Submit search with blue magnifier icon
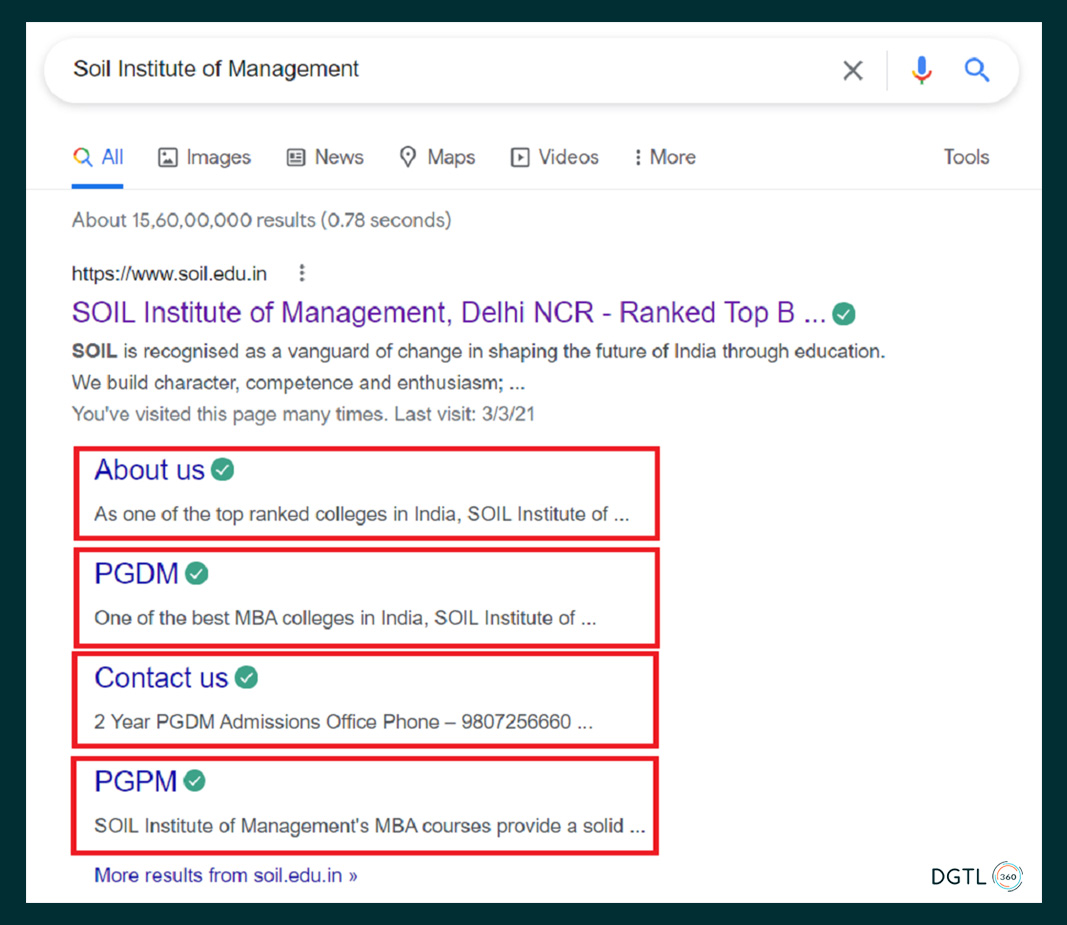Screen dimensions: 1067x925 click(x=976, y=69)
